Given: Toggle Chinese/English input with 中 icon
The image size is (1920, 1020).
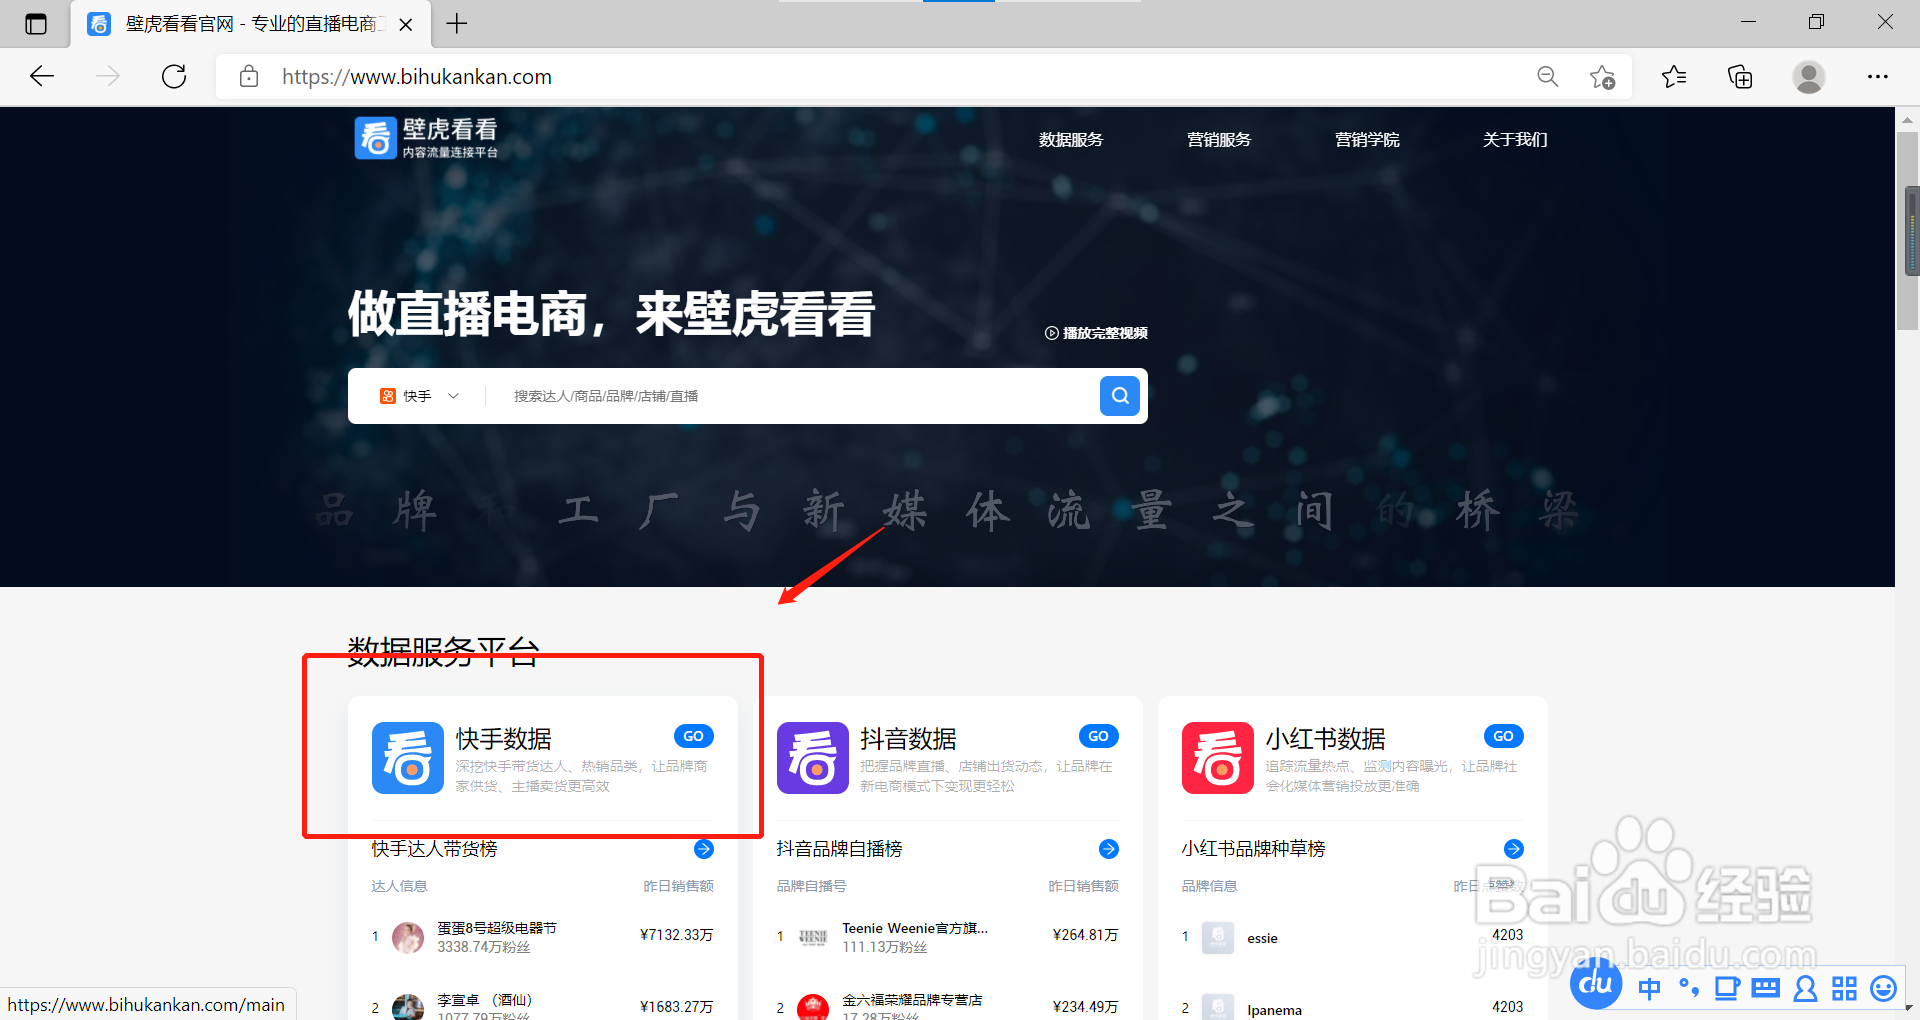Looking at the screenshot, I should 1650,987.
